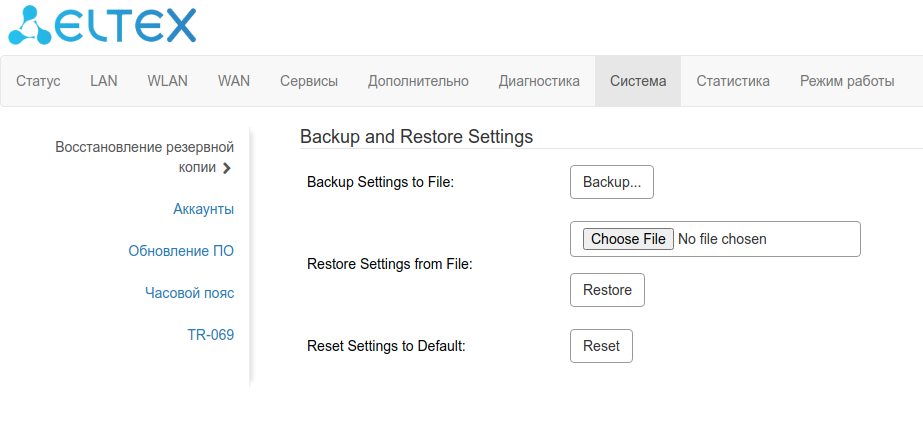The height and width of the screenshot is (427, 923).
Task: Select the Дополнительно tab
Action: coord(418,81)
